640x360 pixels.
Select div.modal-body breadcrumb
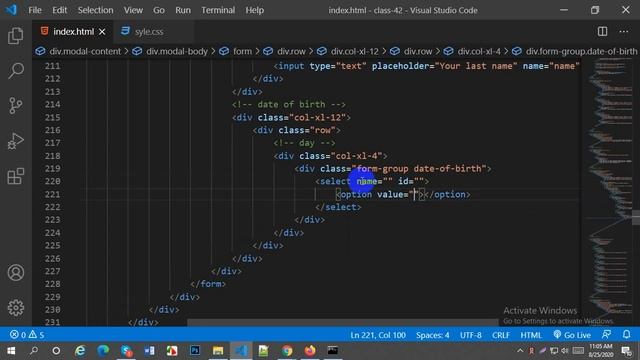click(x=177, y=51)
